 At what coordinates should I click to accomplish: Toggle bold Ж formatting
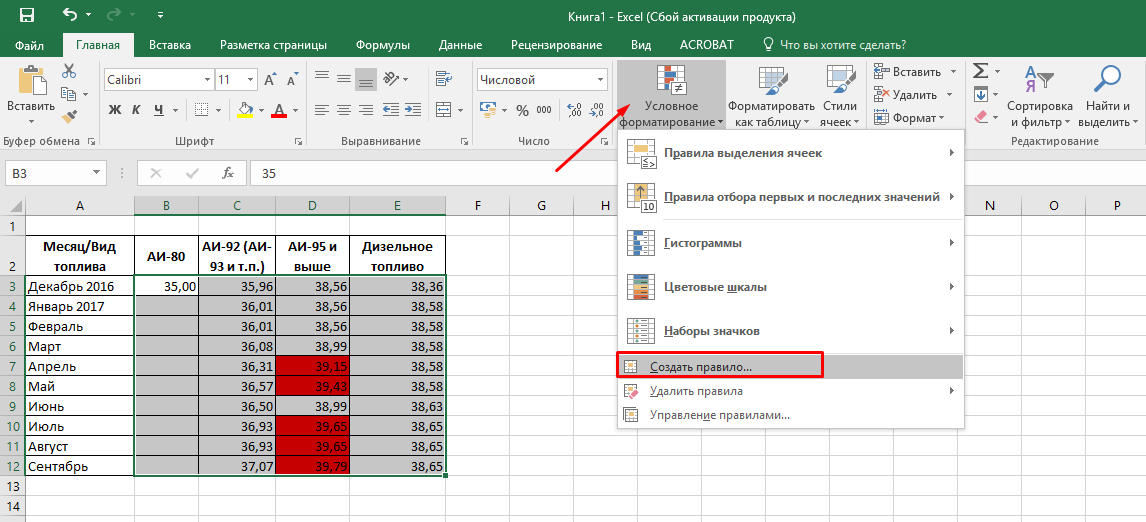(115, 110)
